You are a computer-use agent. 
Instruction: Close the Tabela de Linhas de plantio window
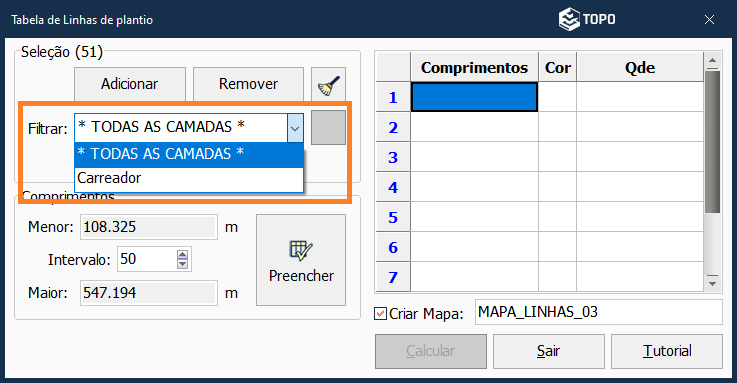[709, 19]
